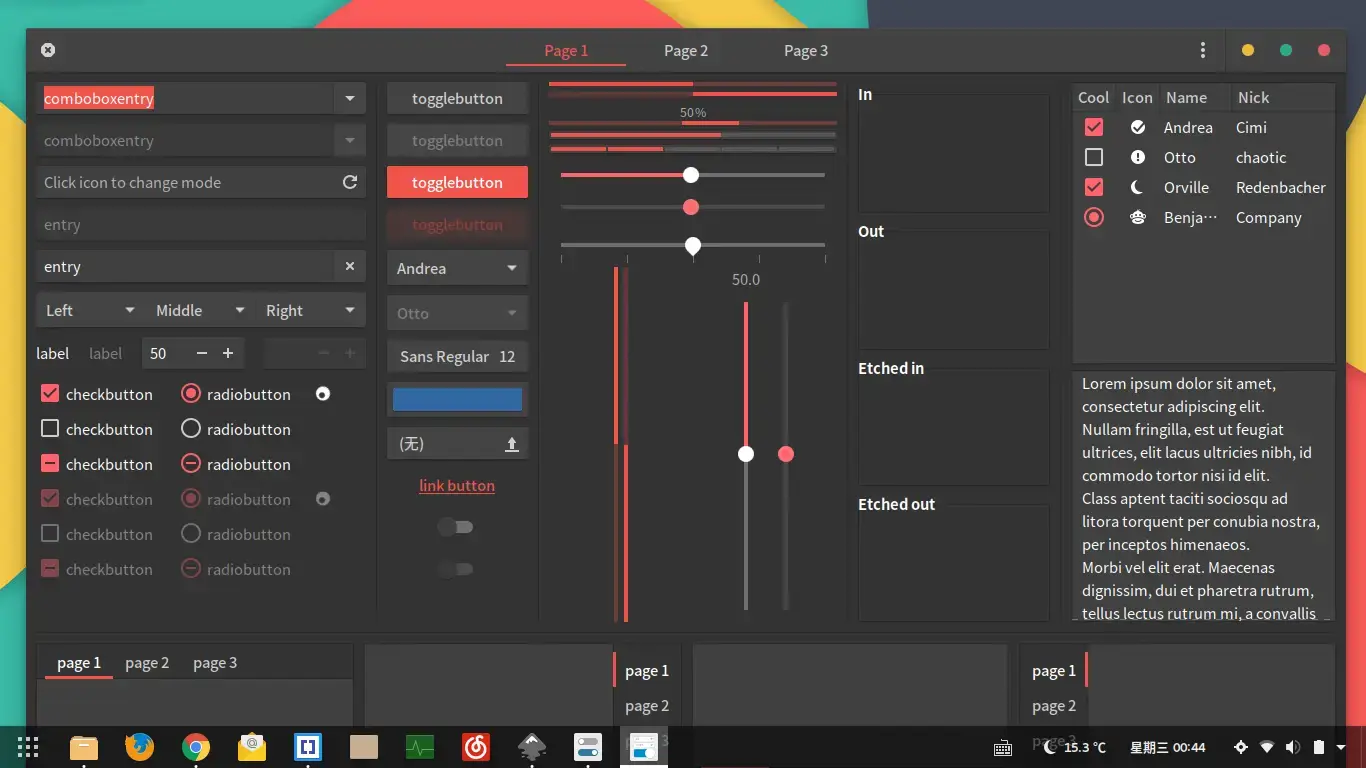Open the comboboxentry dropdown arrow
The width and height of the screenshot is (1366, 768).
[350, 98]
